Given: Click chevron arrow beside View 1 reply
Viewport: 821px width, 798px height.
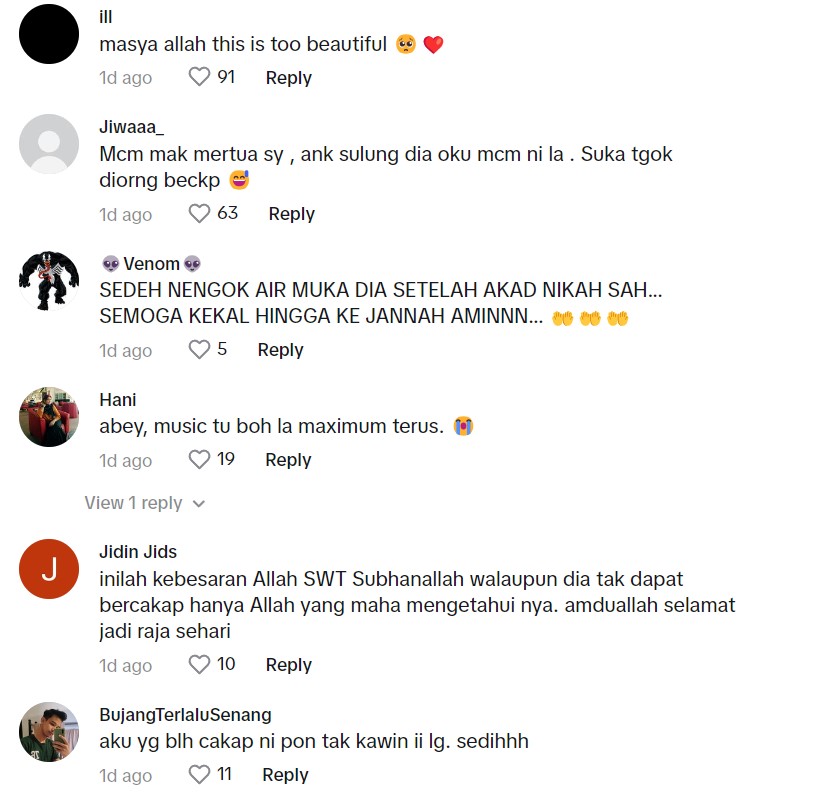Looking at the screenshot, I should pyautogui.click(x=198, y=504).
